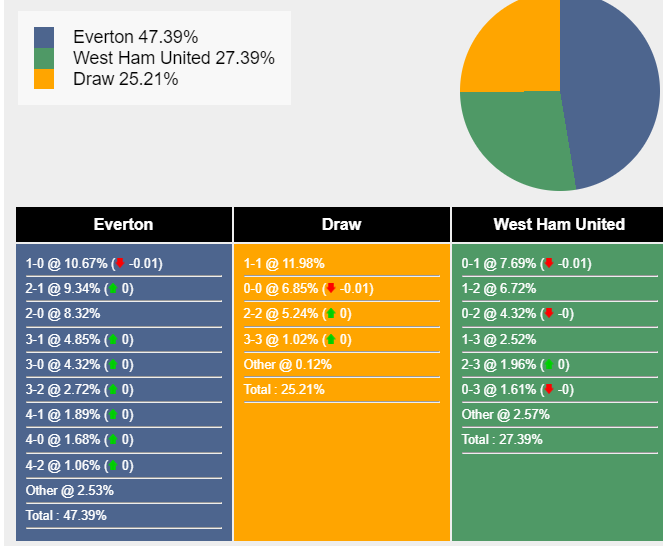Click the Everton blue legend swatch
This screenshot has height=546, width=663.
point(44,37)
